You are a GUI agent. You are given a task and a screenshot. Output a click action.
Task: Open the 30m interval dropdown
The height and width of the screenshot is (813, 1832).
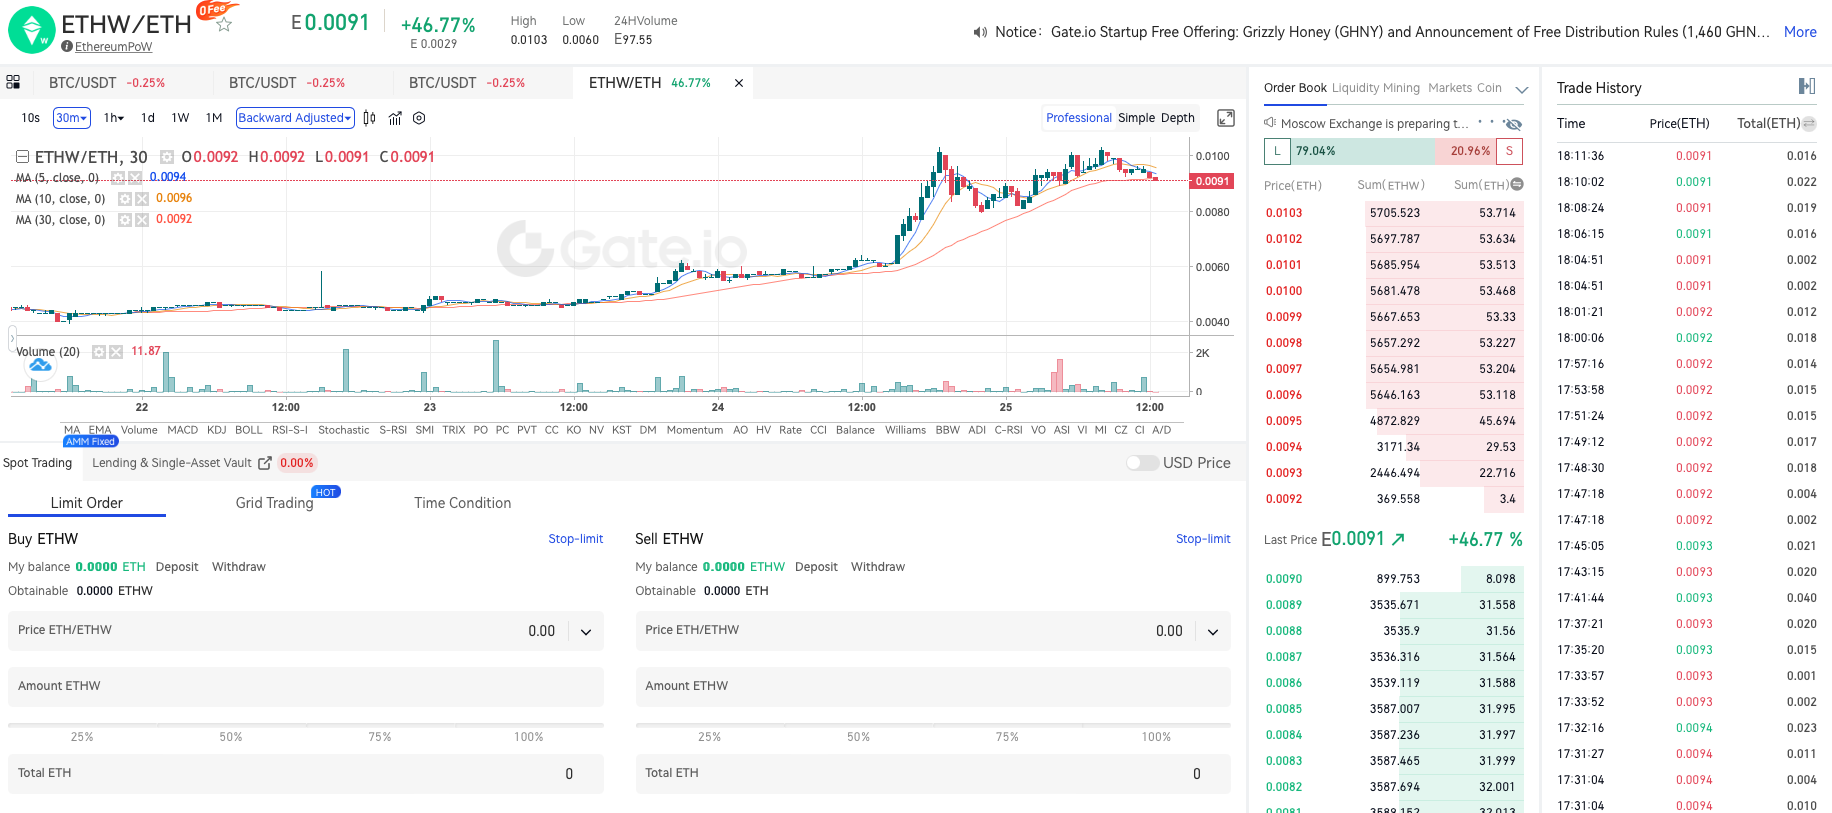[72, 118]
